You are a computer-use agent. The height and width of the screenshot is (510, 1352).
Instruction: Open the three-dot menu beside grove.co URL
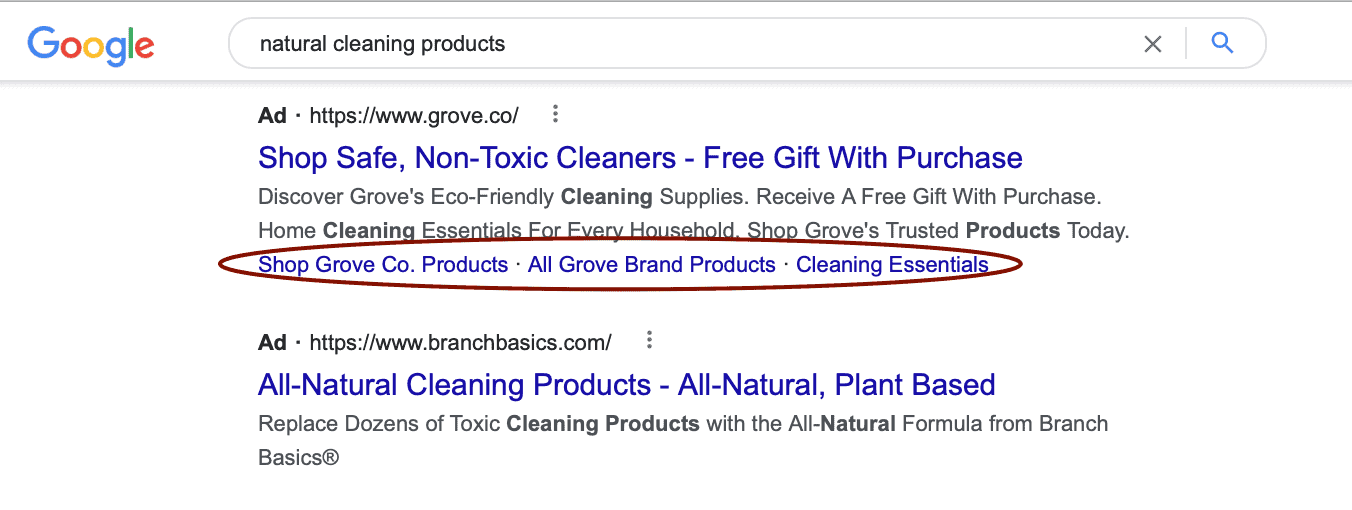556,114
